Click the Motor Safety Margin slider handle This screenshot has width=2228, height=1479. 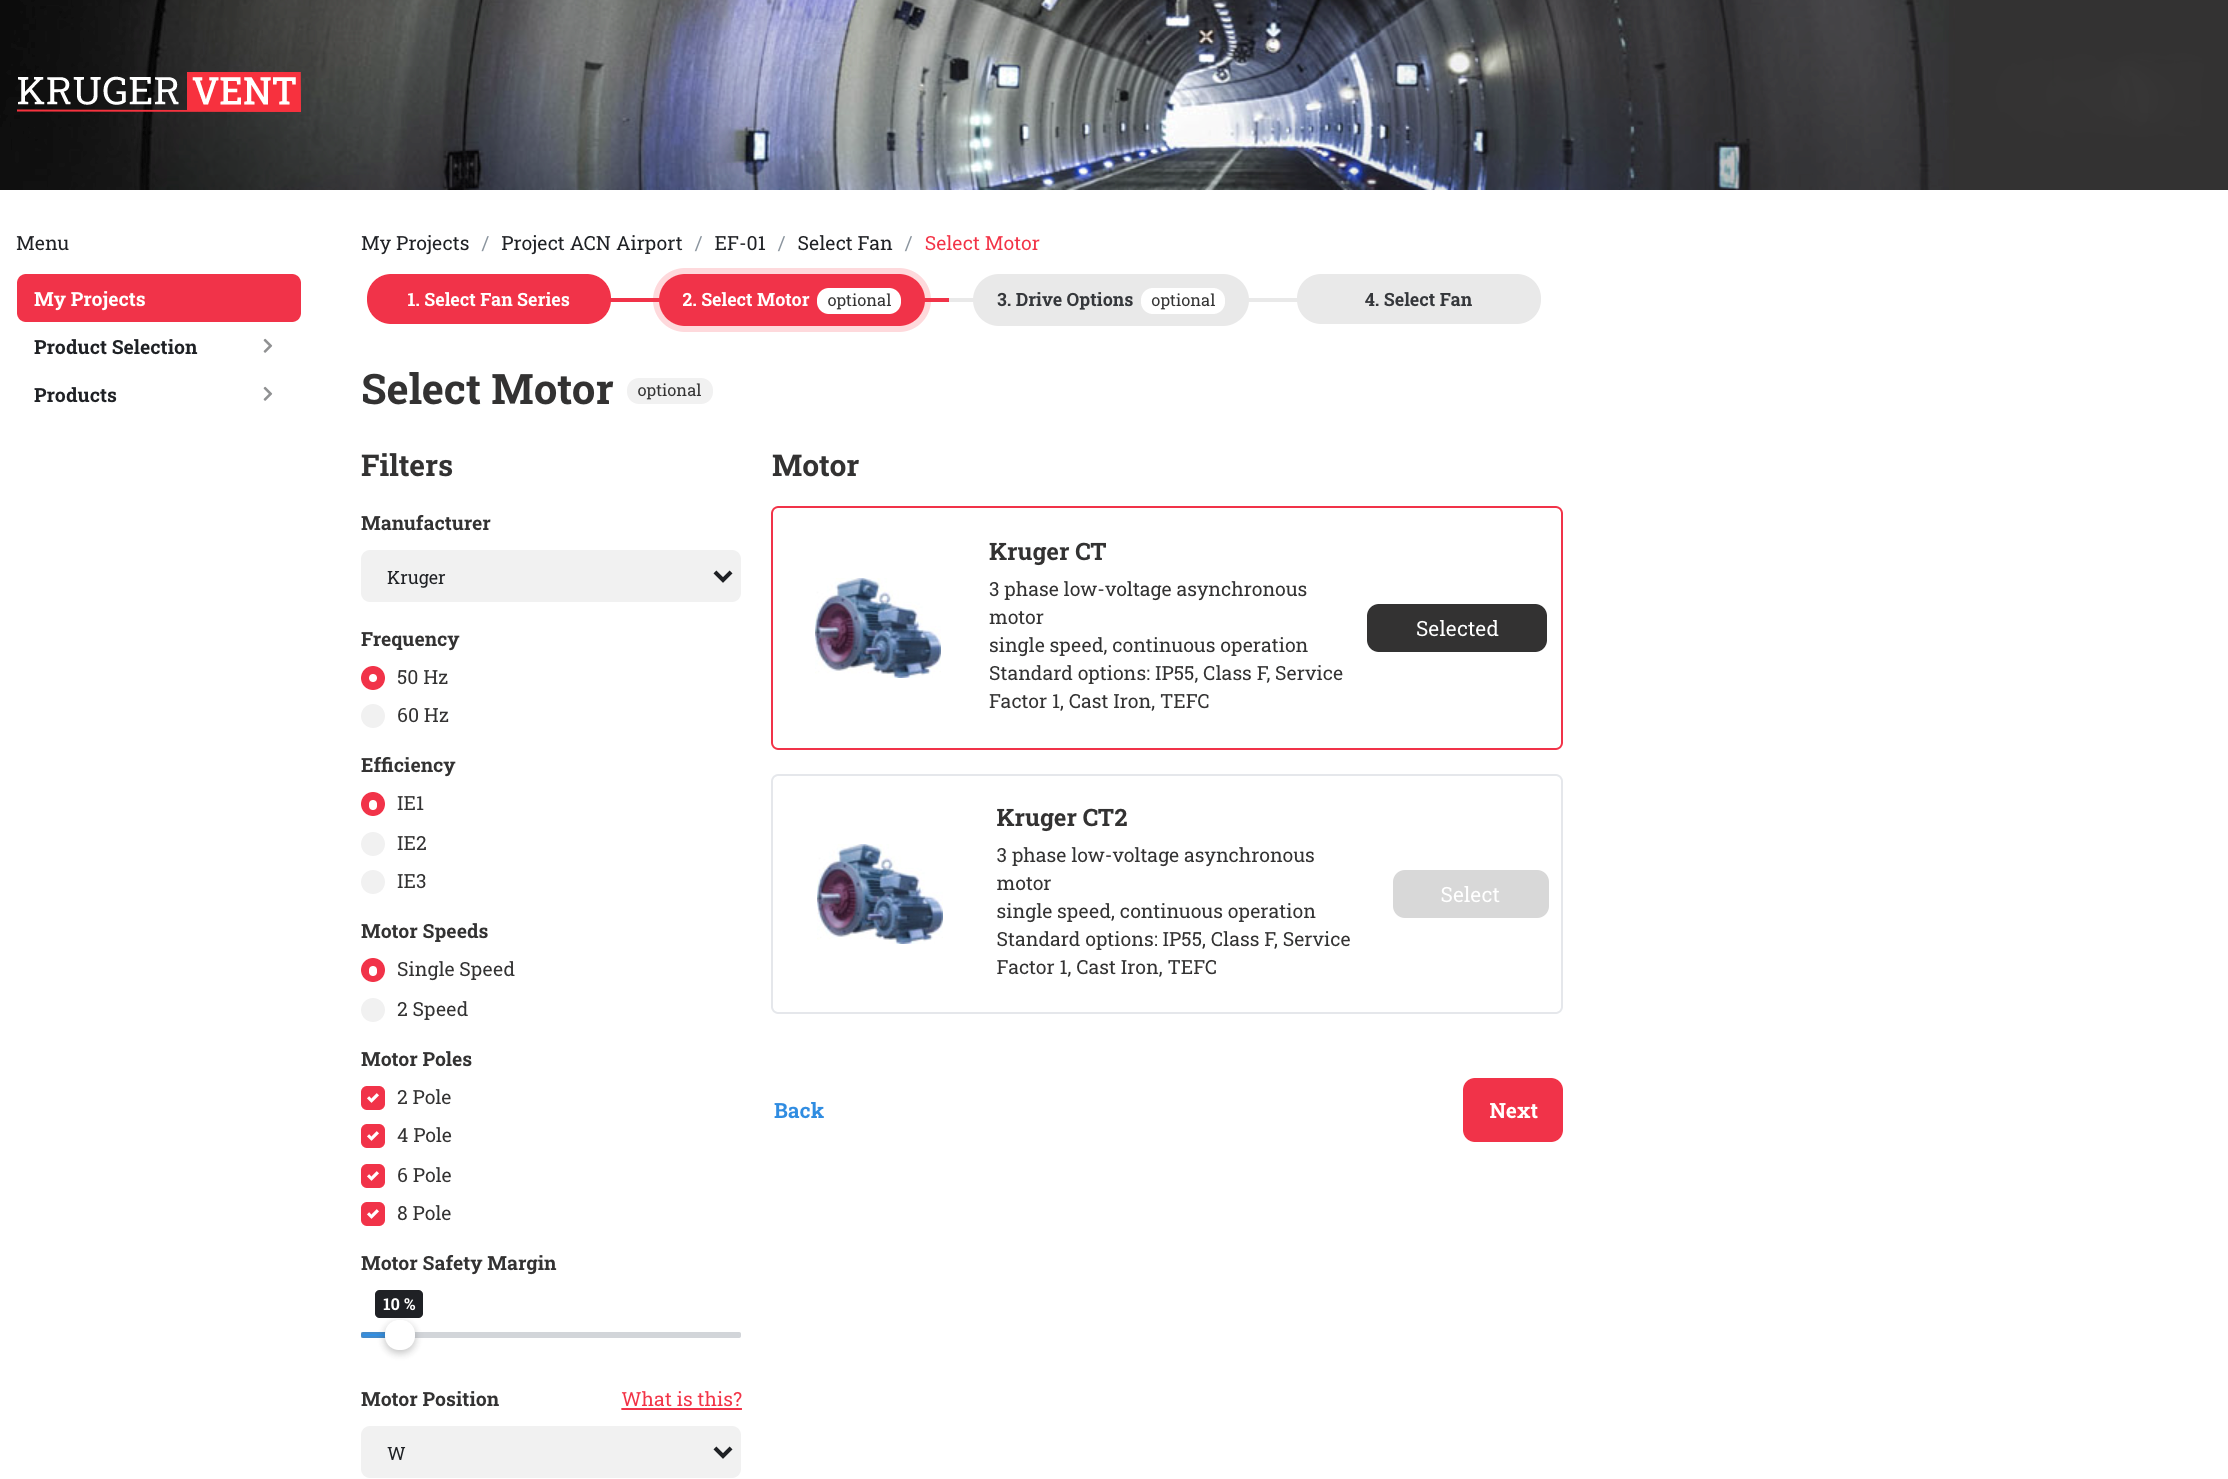point(399,1335)
